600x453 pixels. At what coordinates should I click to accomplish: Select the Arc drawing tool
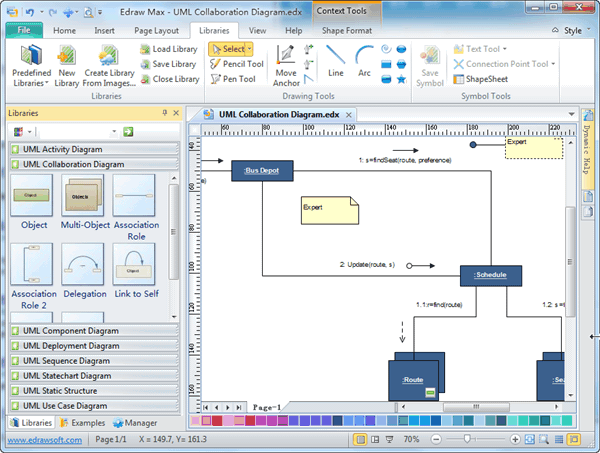click(364, 60)
